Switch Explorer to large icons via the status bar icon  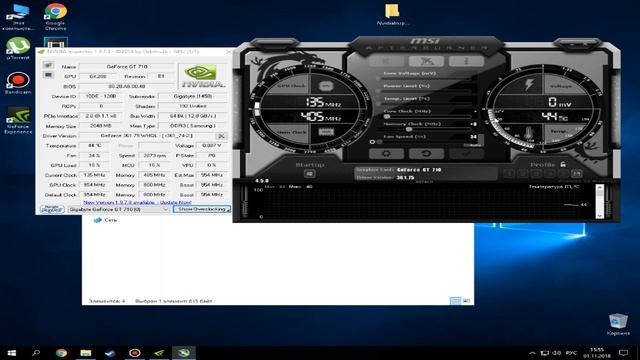coord(466,301)
